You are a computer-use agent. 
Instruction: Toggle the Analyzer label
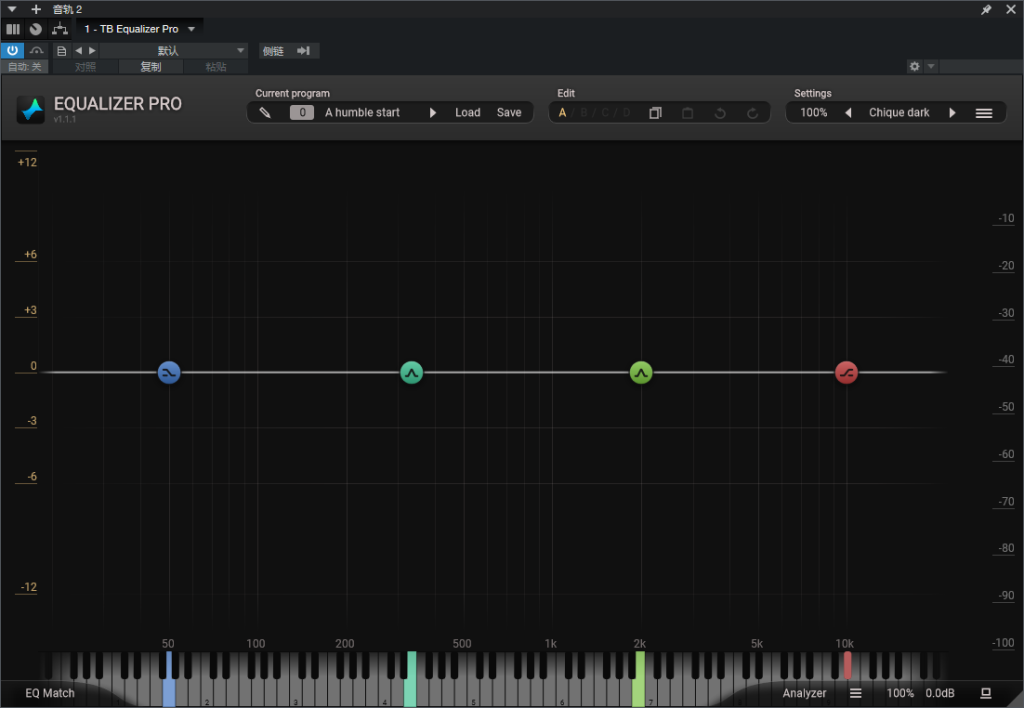804,693
